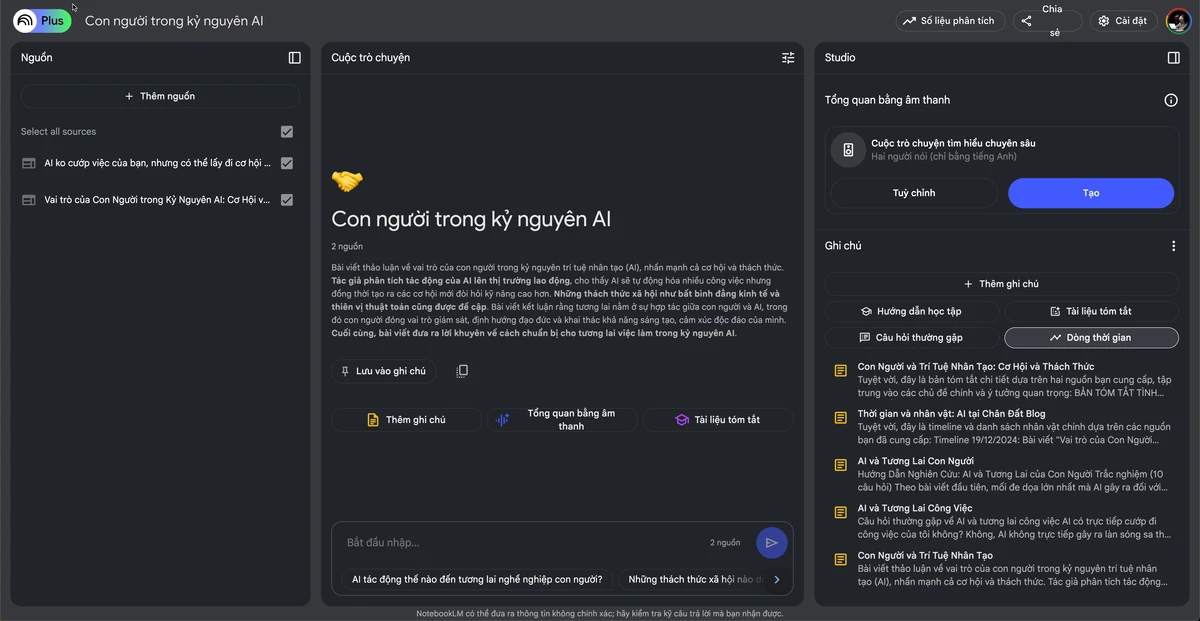Select suggestion 'AI tác động thế nào'

click(x=477, y=579)
